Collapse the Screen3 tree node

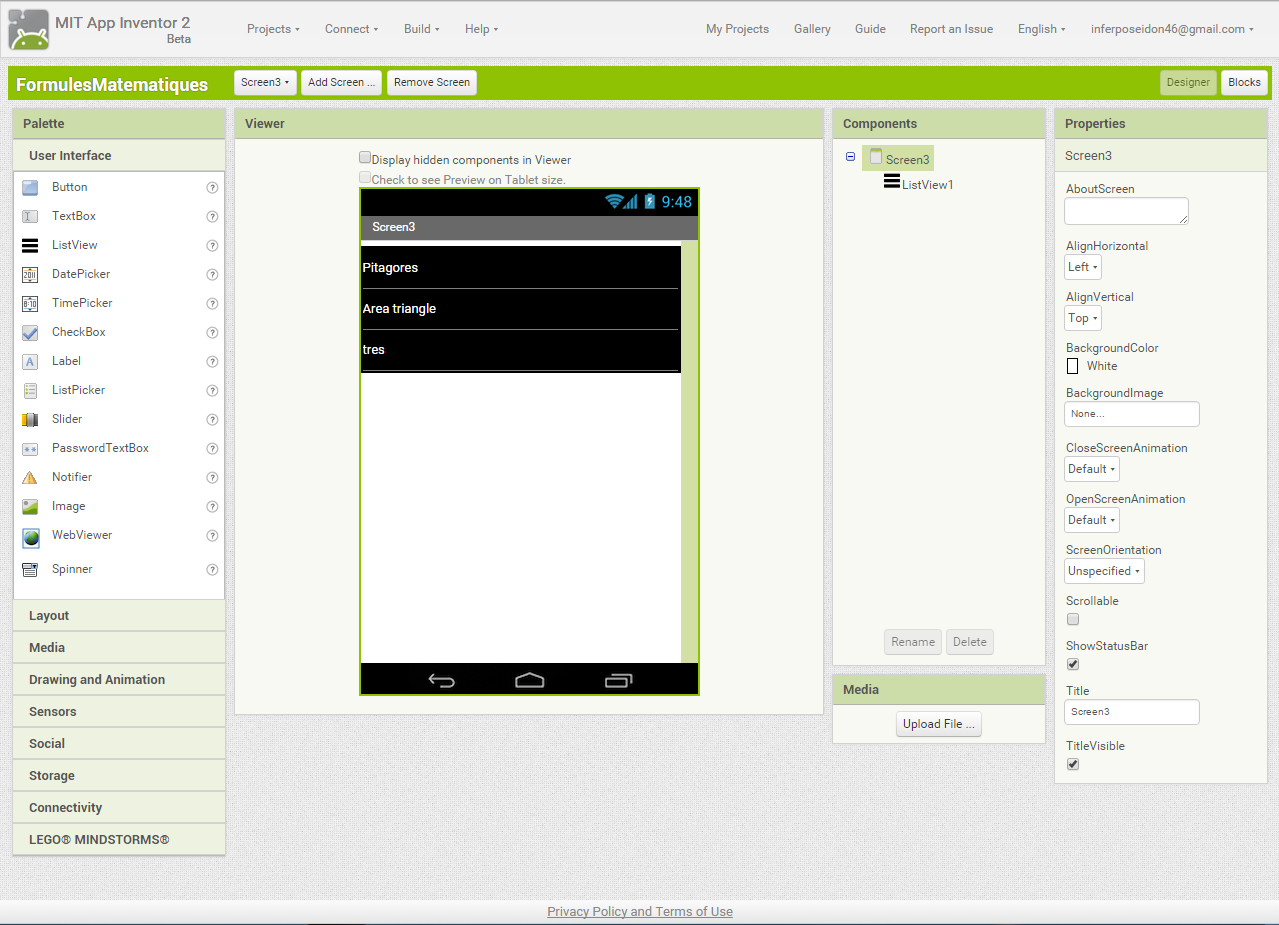[850, 157]
